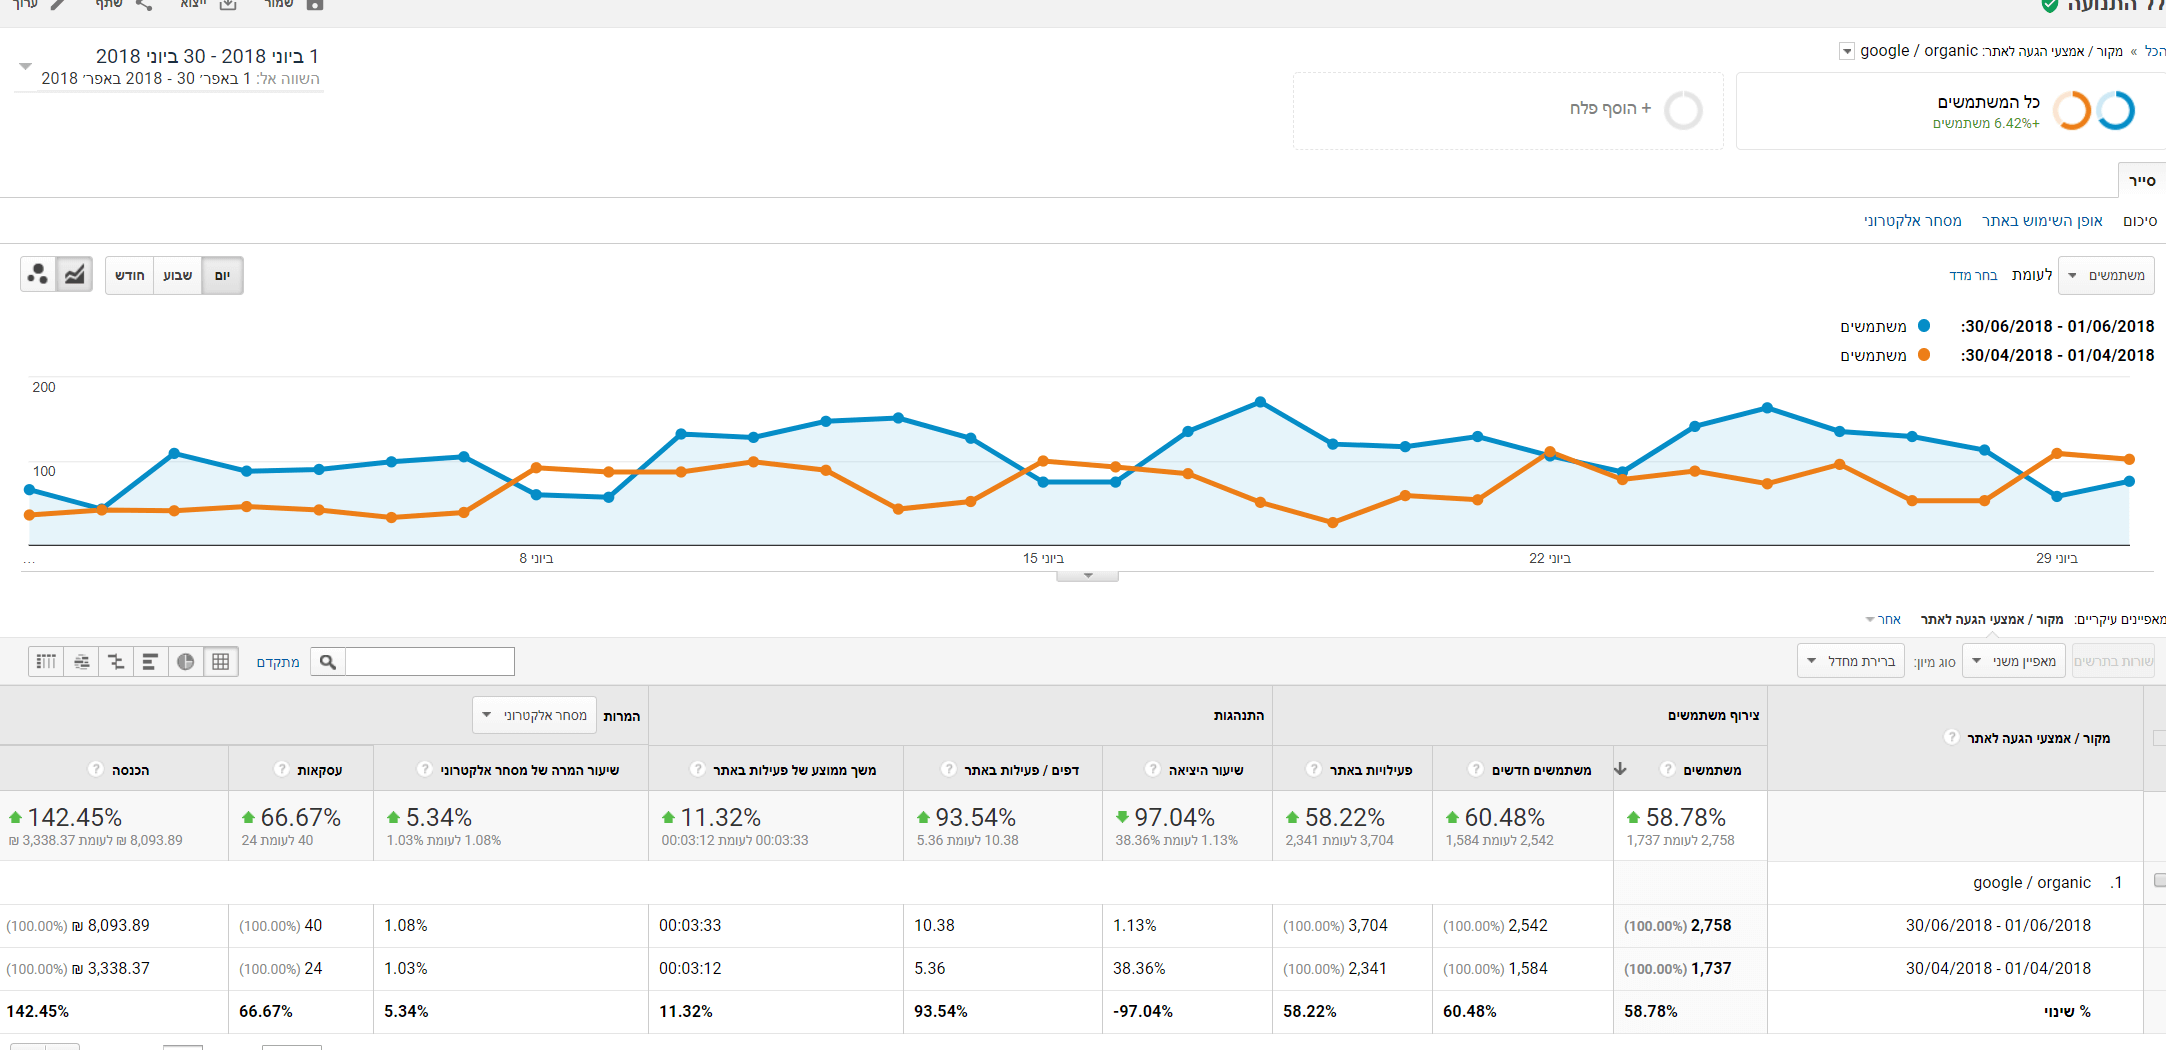Switch to the line chart view icon
This screenshot has width=2166, height=1050.
pos(74,274)
